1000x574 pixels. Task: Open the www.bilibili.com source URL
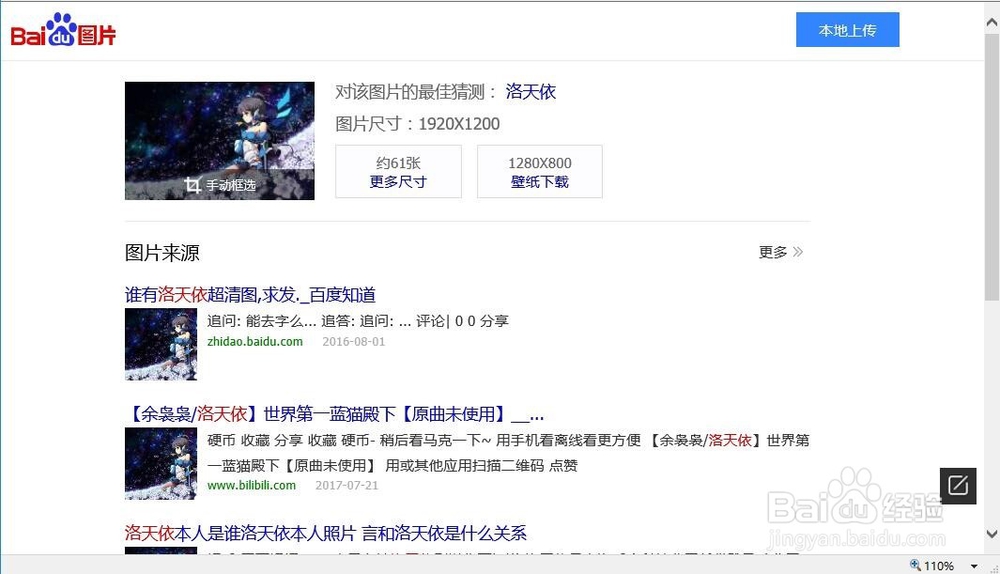tap(251, 485)
